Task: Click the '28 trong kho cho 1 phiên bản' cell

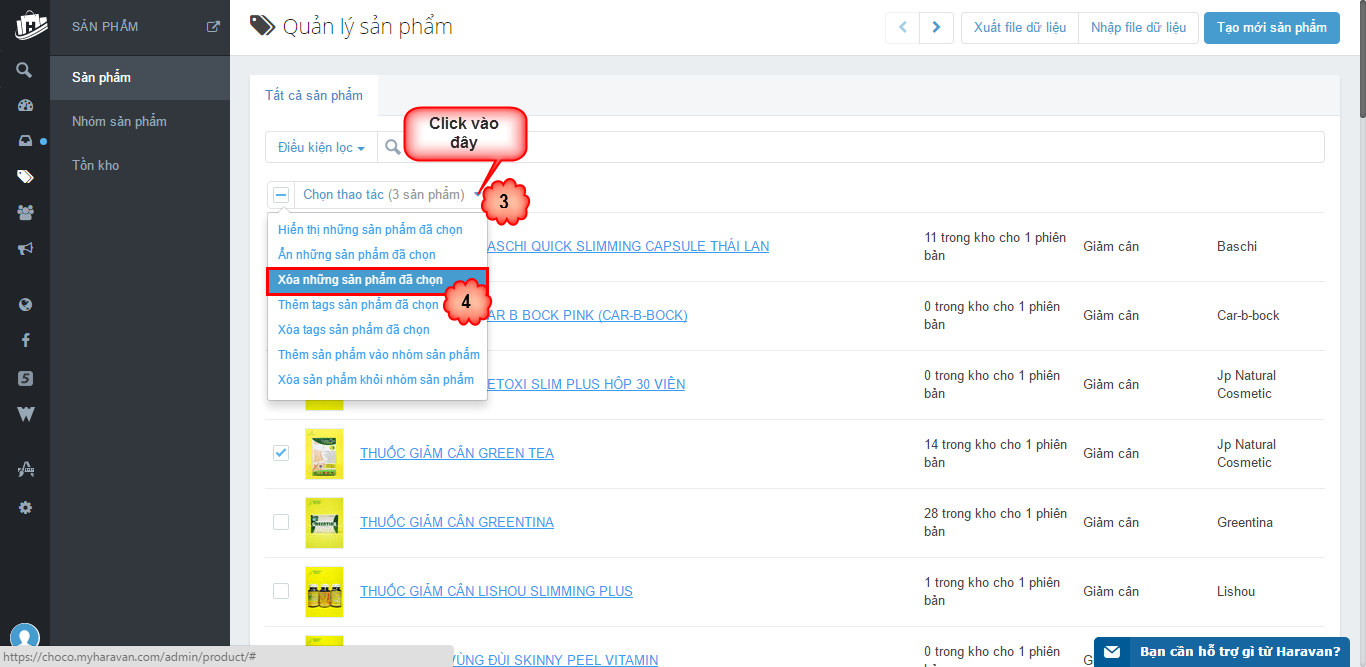Action: (x=995, y=523)
